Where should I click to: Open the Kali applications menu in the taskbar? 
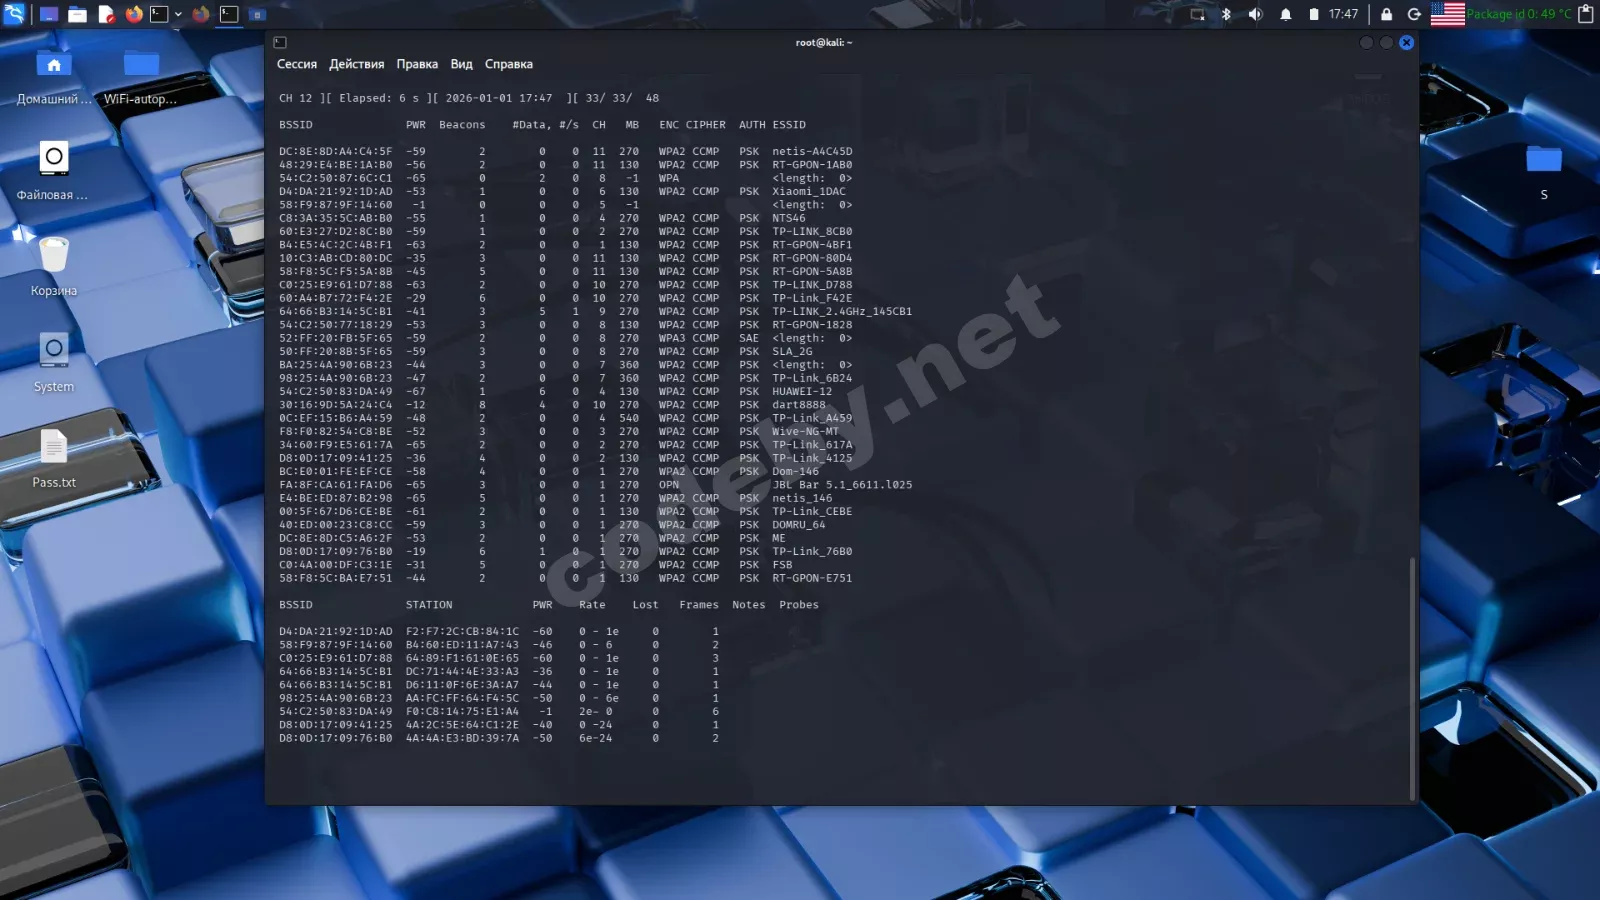tap(15, 15)
